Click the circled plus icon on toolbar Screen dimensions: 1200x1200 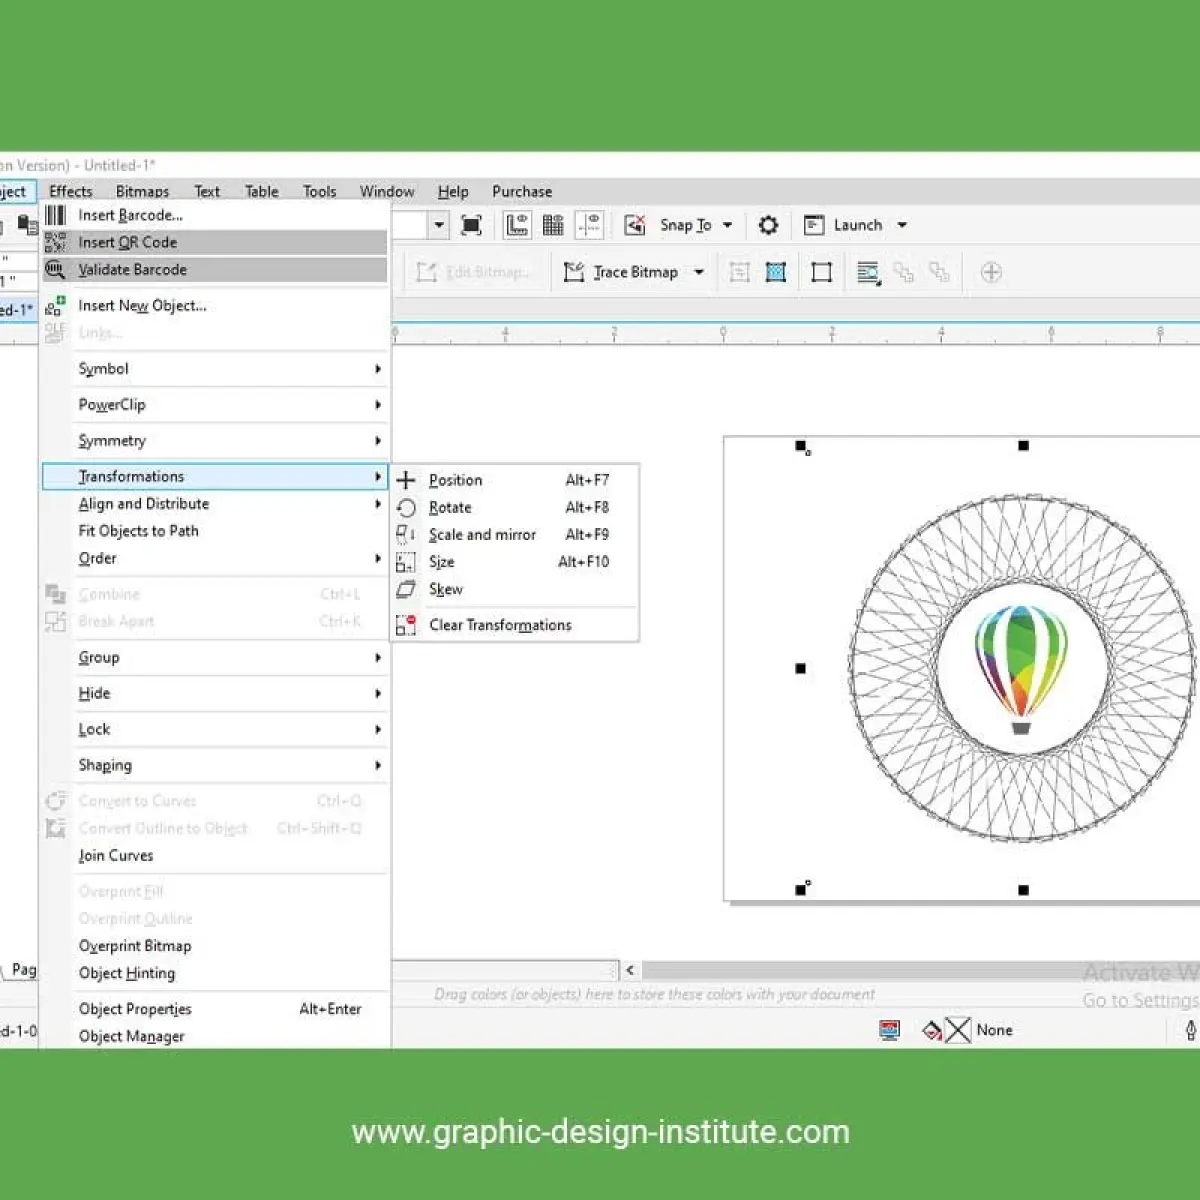[991, 272]
